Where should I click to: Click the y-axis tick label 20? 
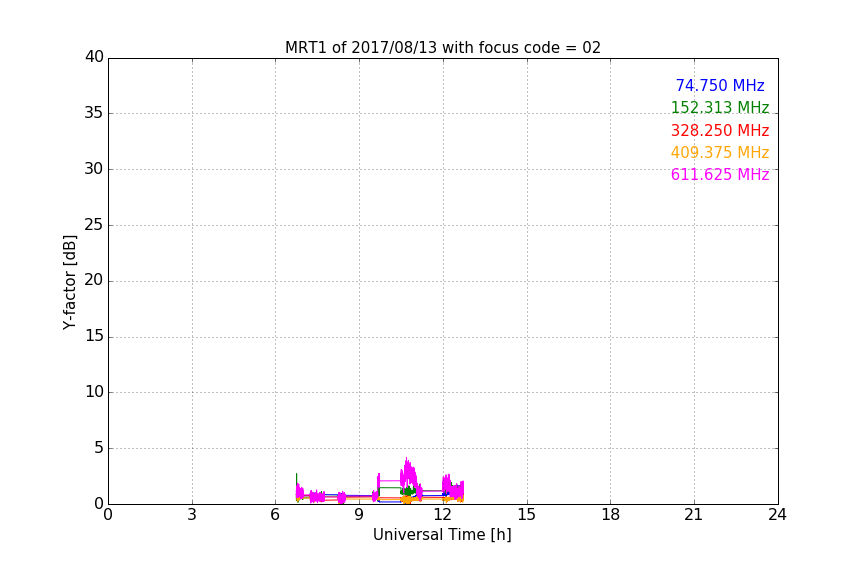click(x=94, y=280)
